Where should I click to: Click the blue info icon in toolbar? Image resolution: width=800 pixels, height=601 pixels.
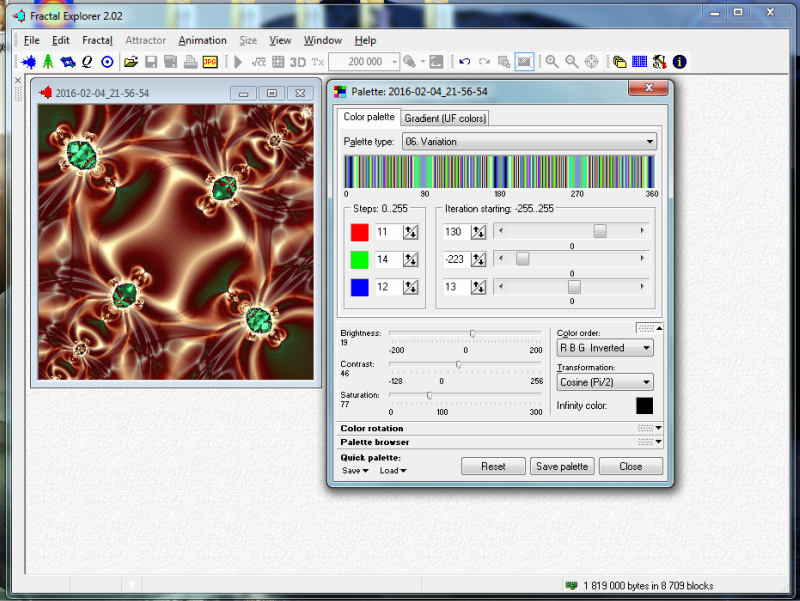click(680, 62)
